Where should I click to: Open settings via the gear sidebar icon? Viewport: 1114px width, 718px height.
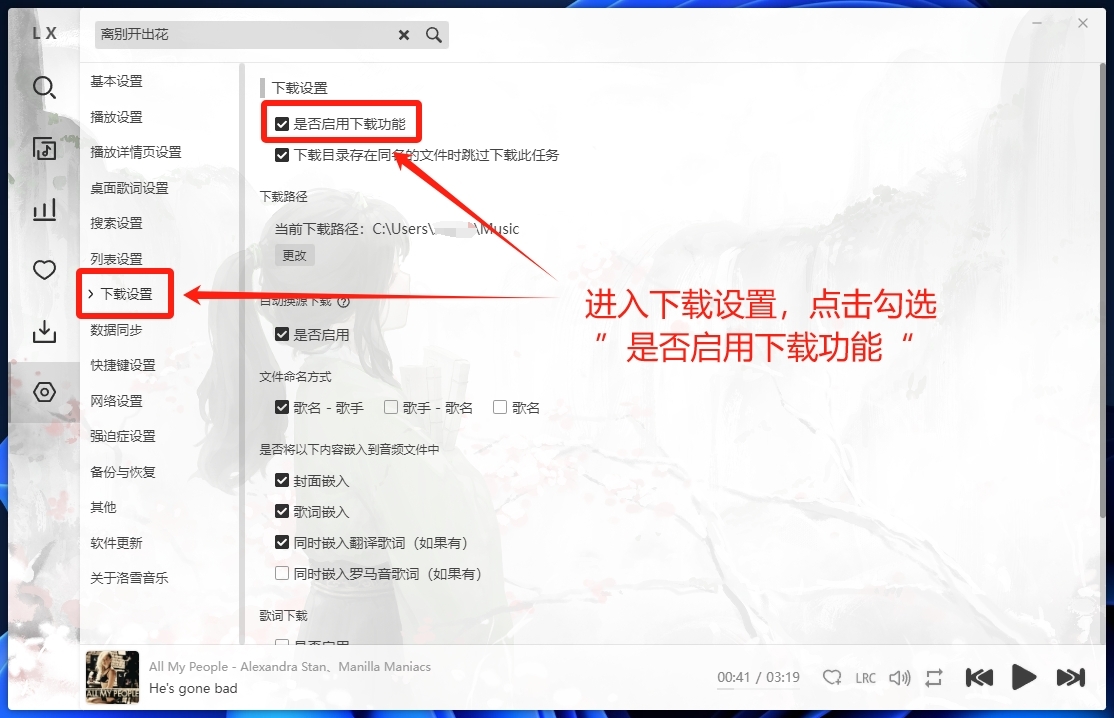tap(44, 392)
